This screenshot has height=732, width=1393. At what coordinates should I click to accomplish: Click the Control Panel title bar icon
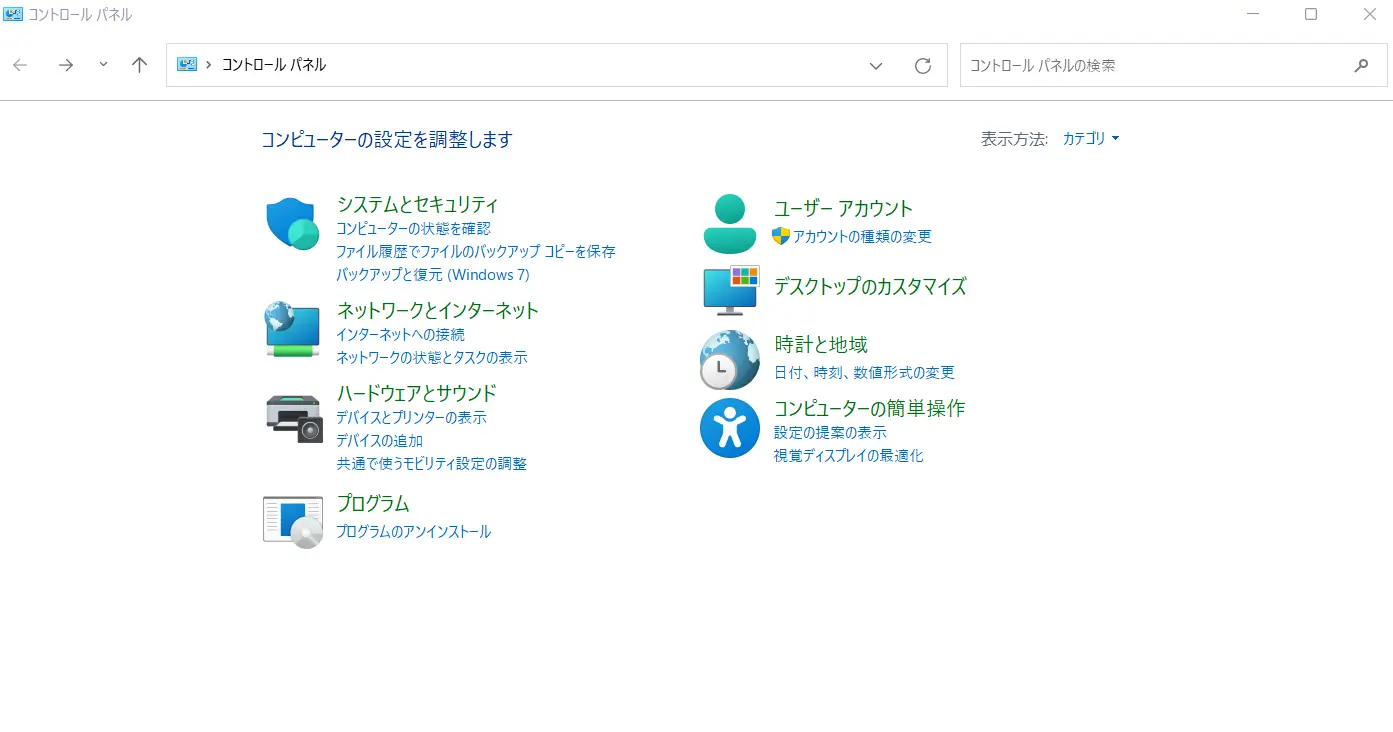(13, 14)
